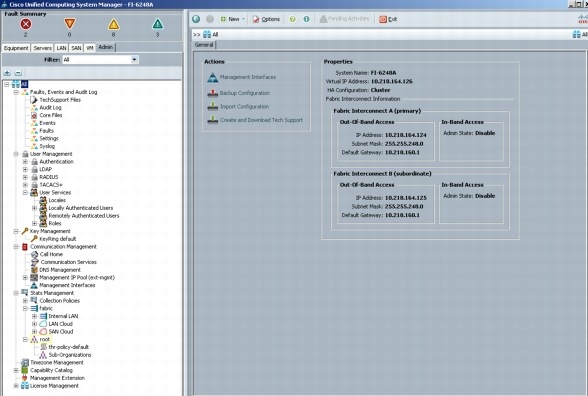Screen dimensions: 588x396
Task: Click the SAN Cloud tree icon
Action: (43, 332)
